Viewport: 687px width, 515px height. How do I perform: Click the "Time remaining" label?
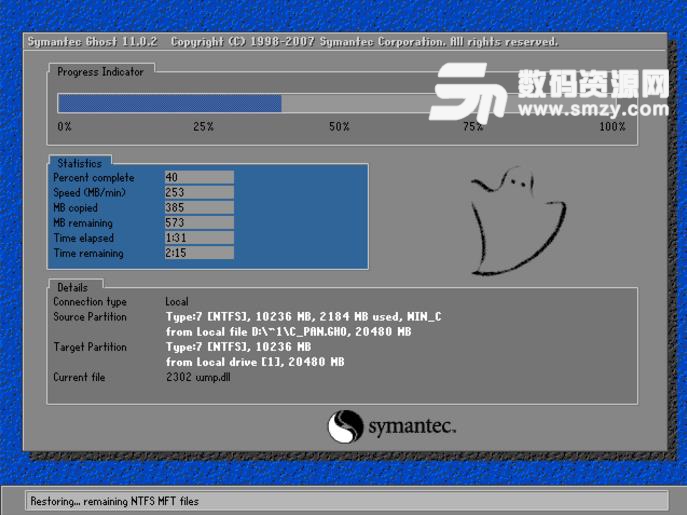(x=89, y=253)
